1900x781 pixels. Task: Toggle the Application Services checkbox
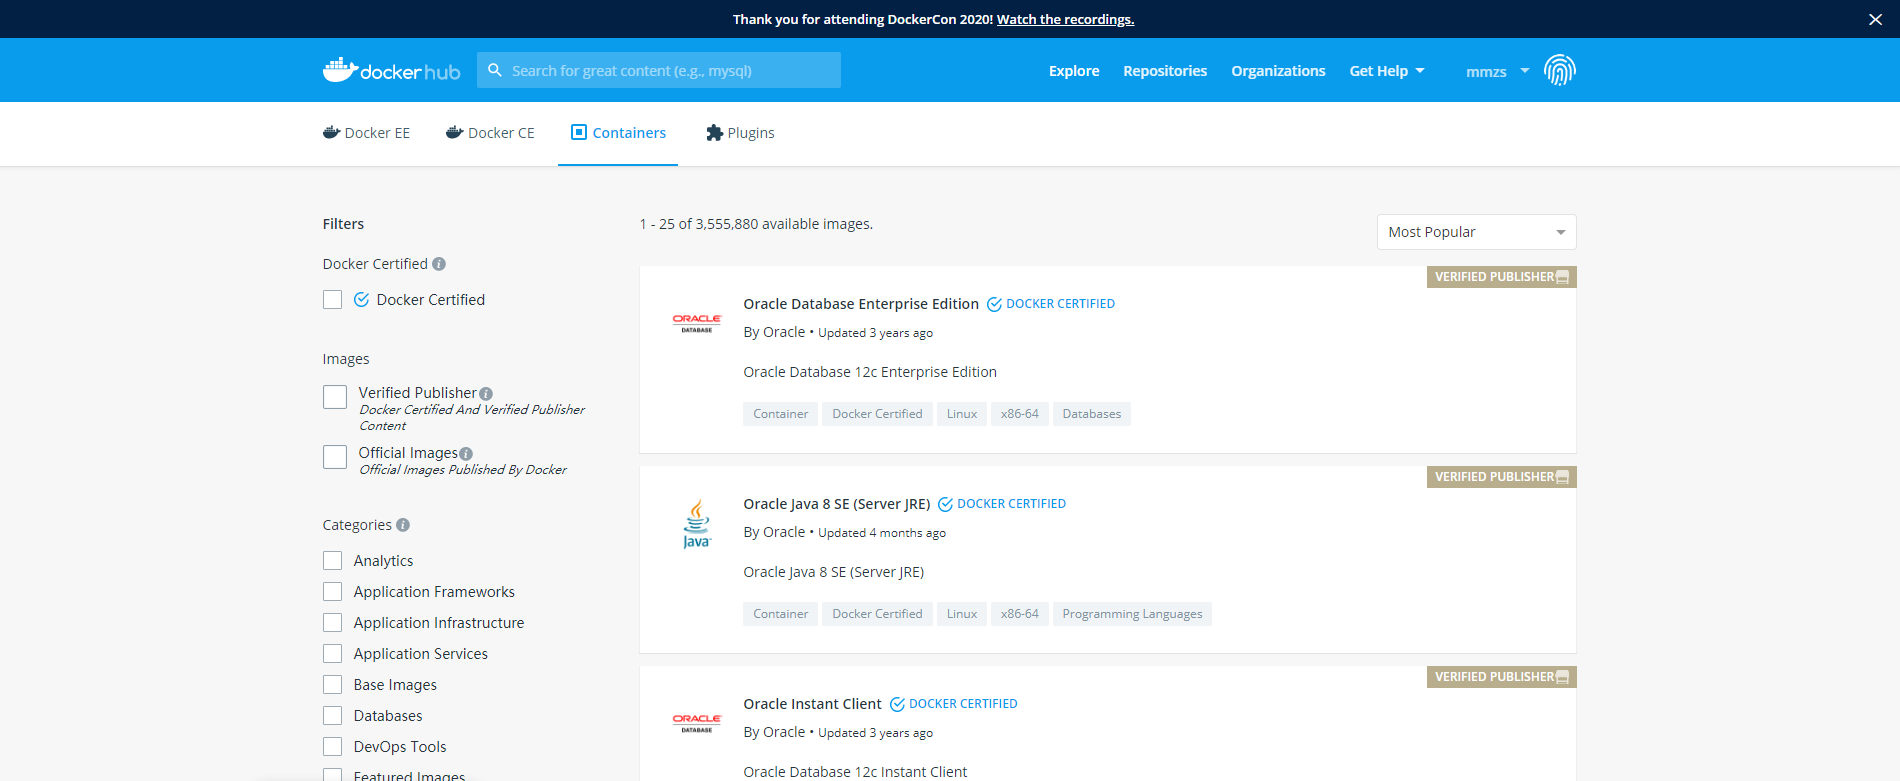tap(333, 654)
